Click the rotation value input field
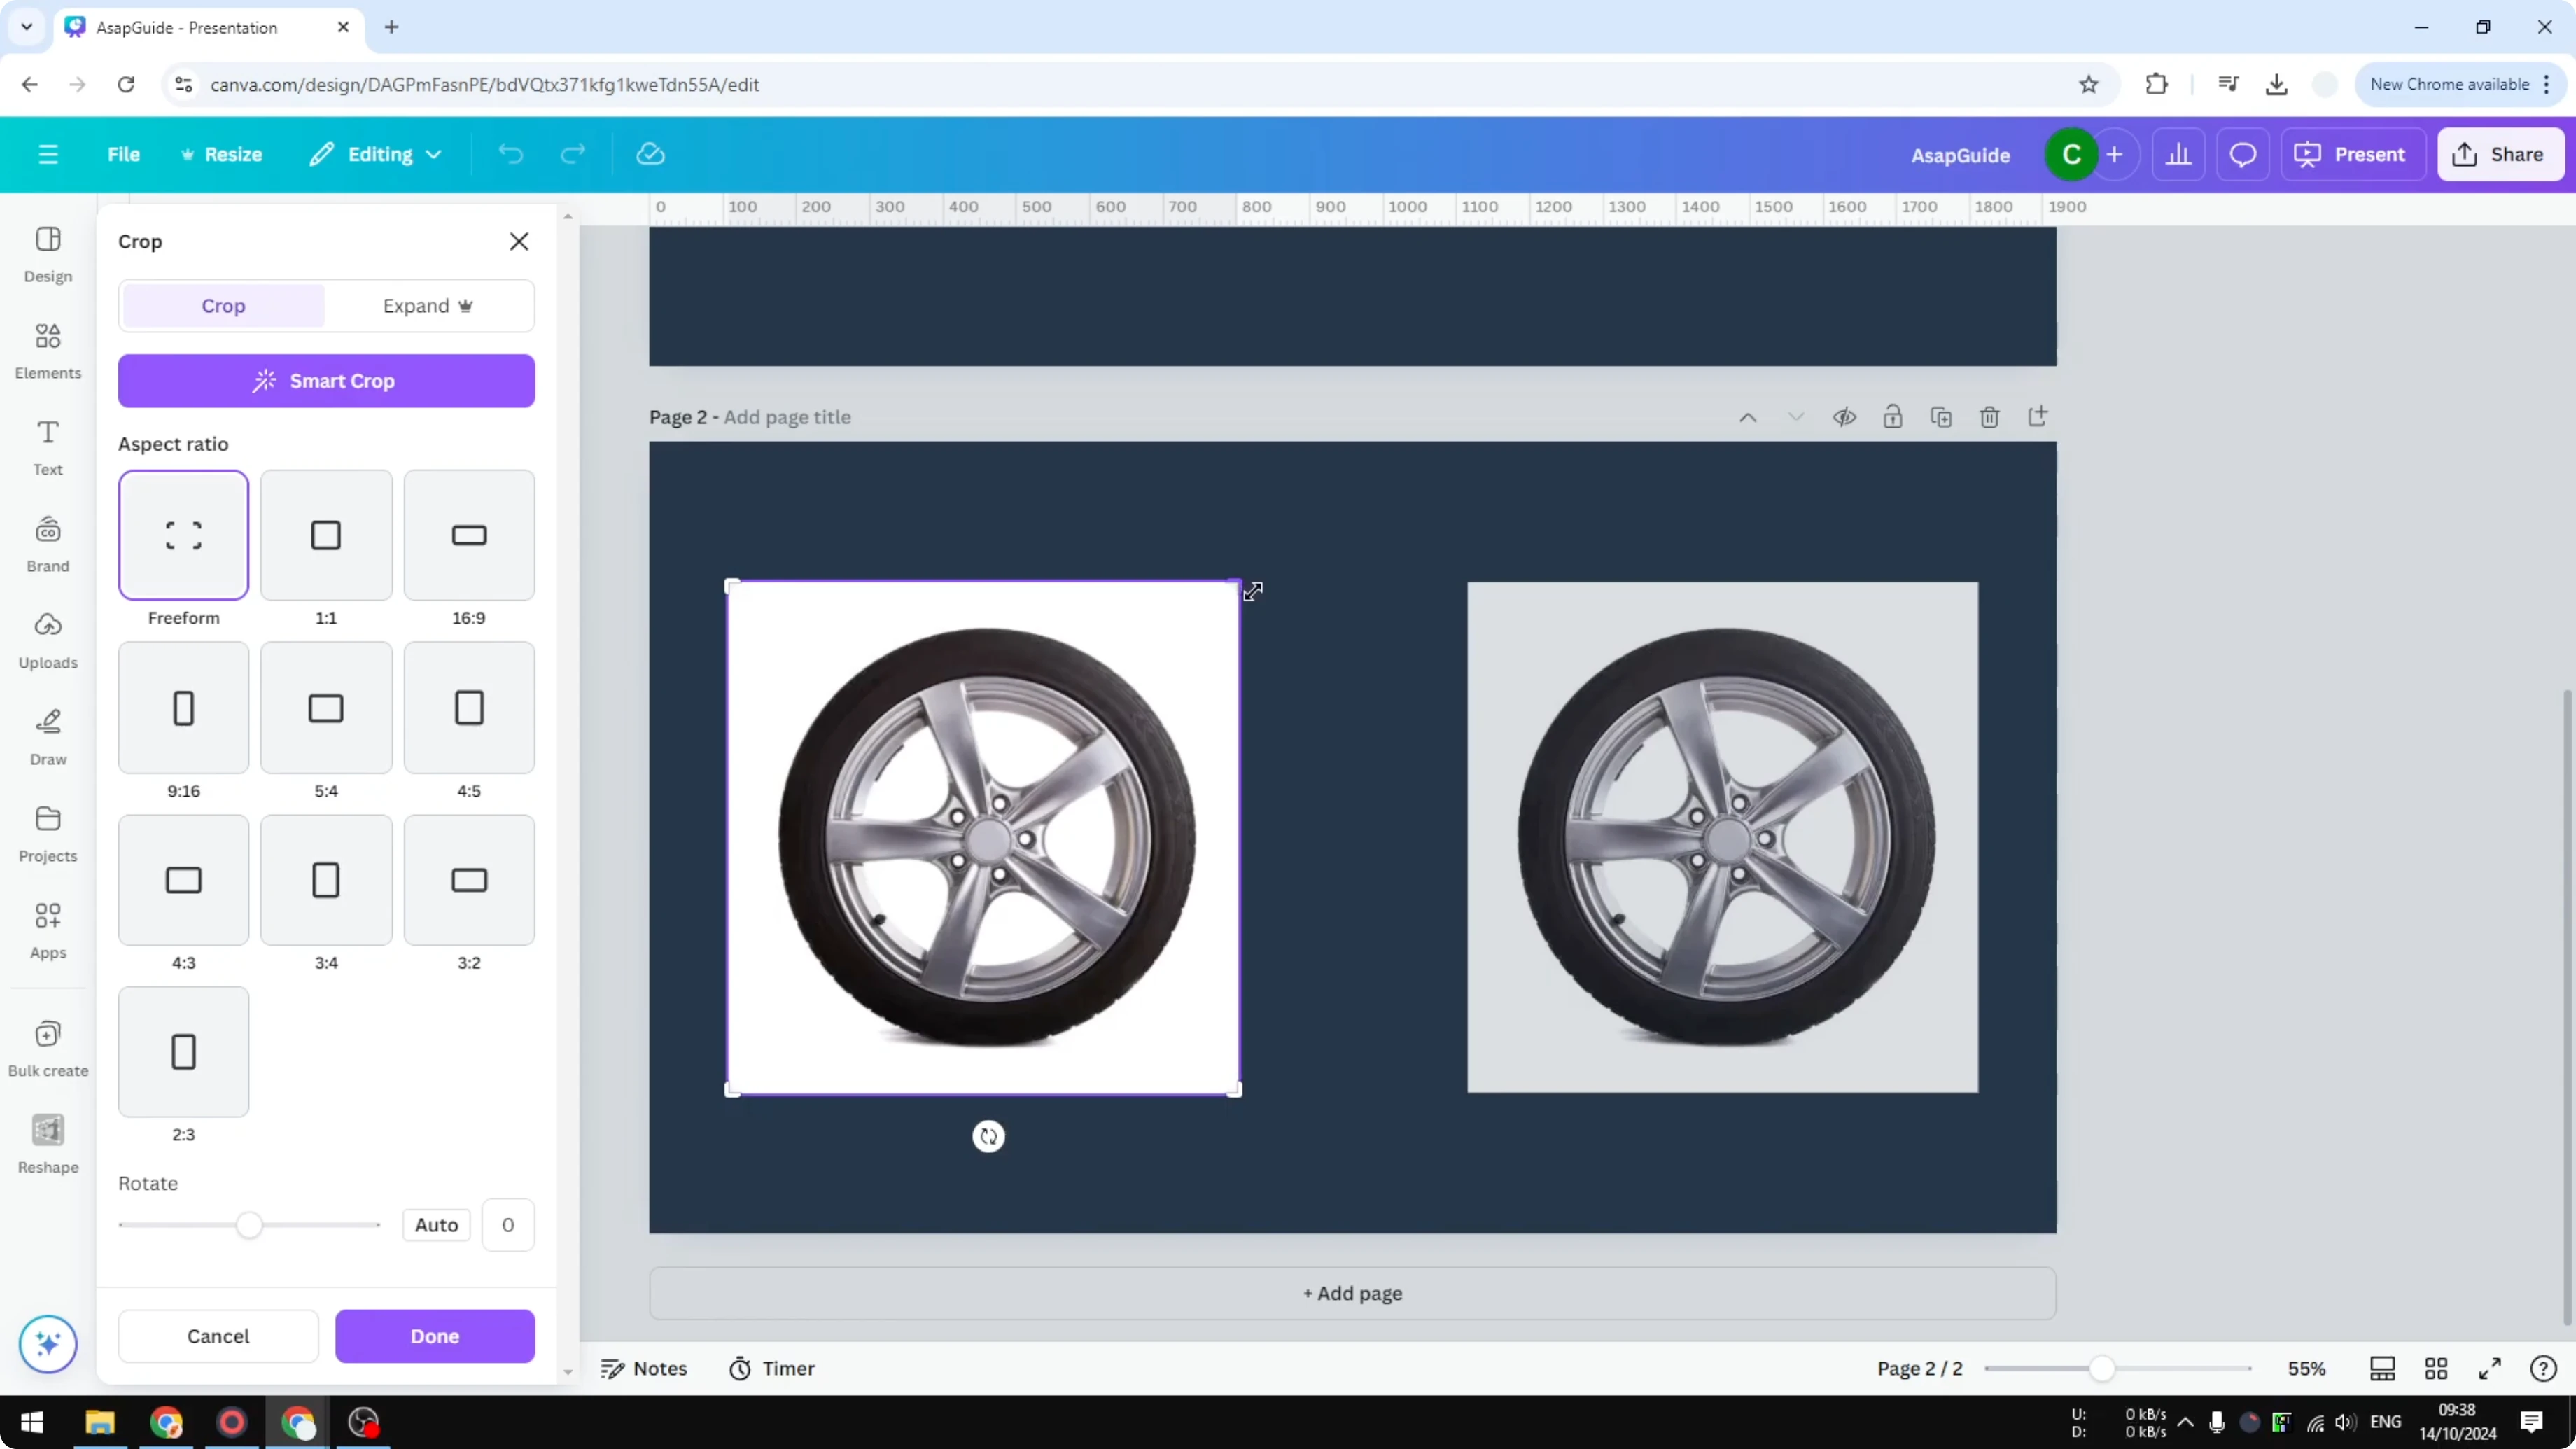The height and width of the screenshot is (1449, 2576). click(x=507, y=1224)
